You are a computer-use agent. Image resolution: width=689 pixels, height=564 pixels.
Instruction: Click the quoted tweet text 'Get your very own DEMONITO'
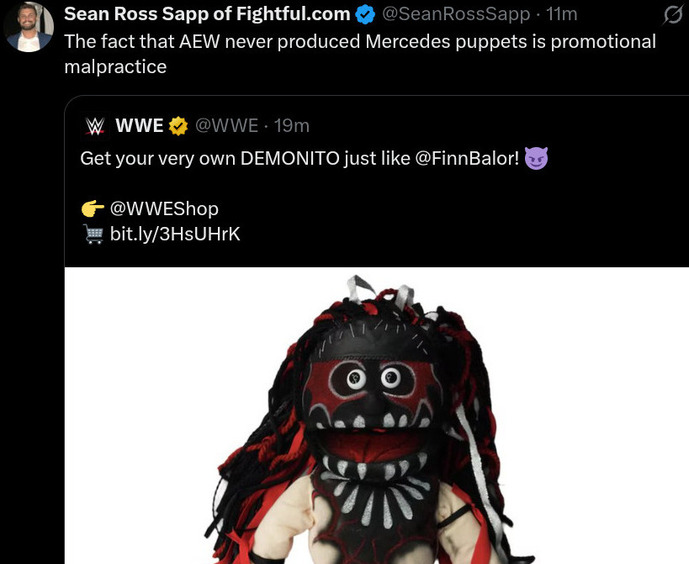tap(210, 159)
